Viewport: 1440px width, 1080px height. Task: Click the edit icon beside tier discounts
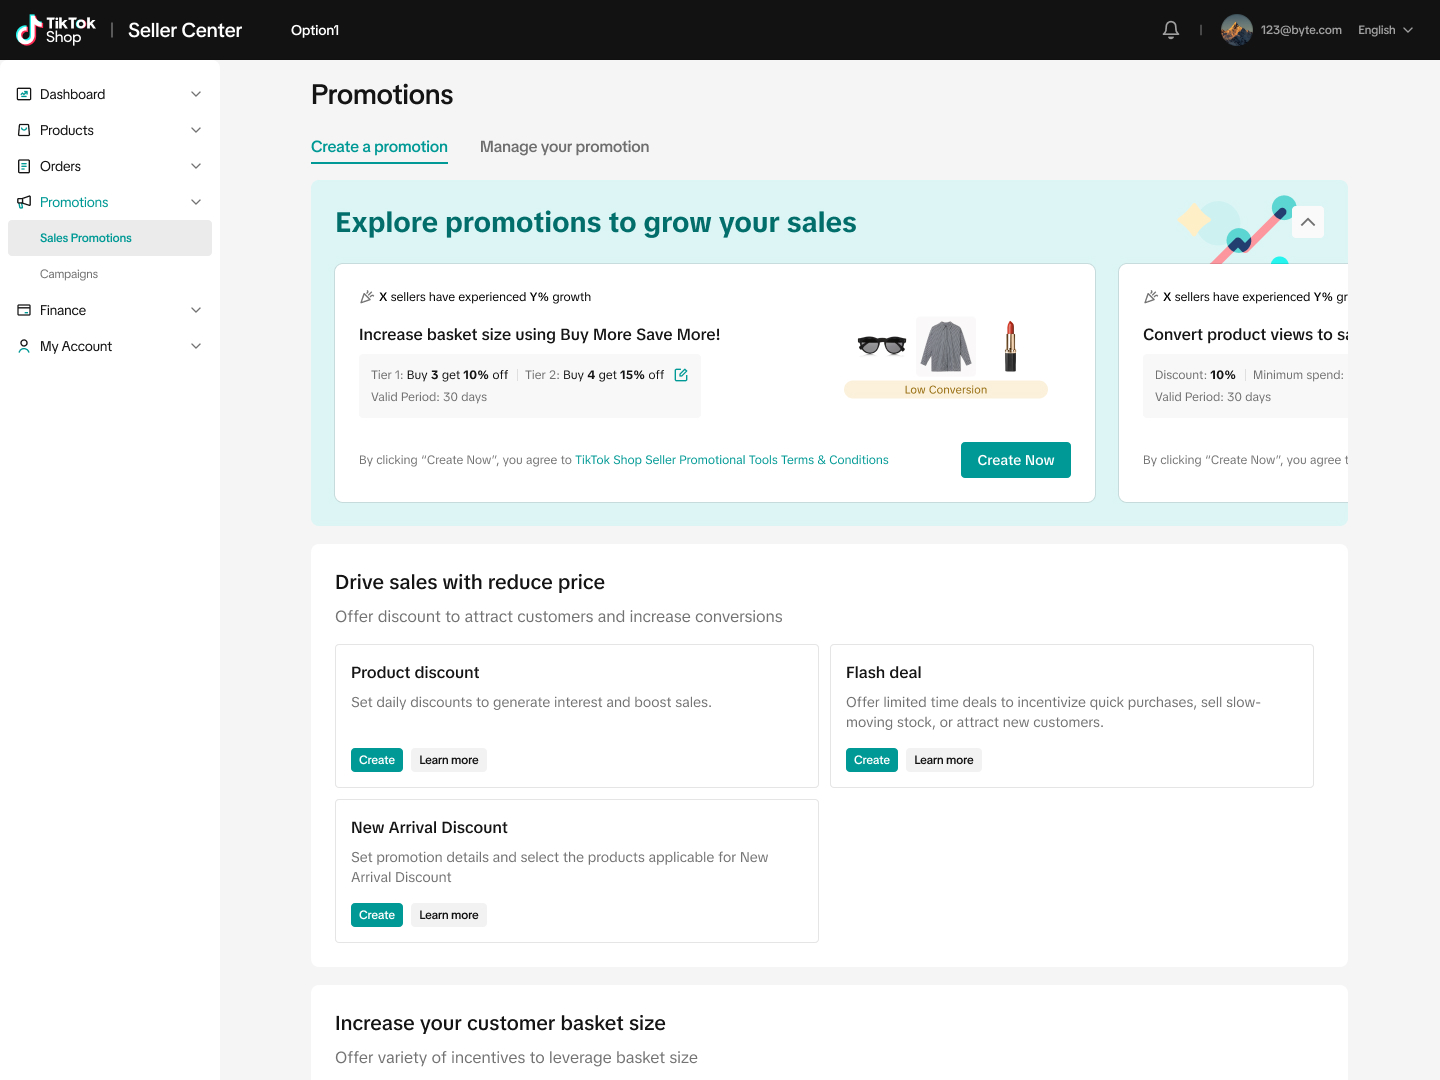click(681, 375)
